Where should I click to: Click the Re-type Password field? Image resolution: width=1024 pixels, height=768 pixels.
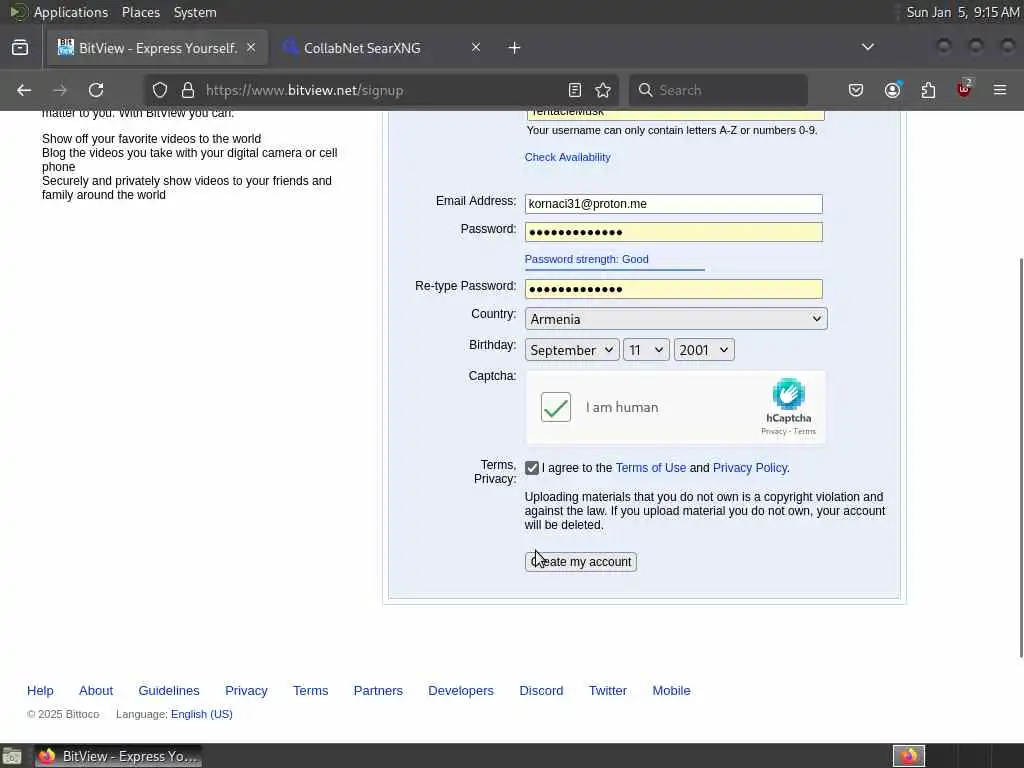tap(673, 289)
